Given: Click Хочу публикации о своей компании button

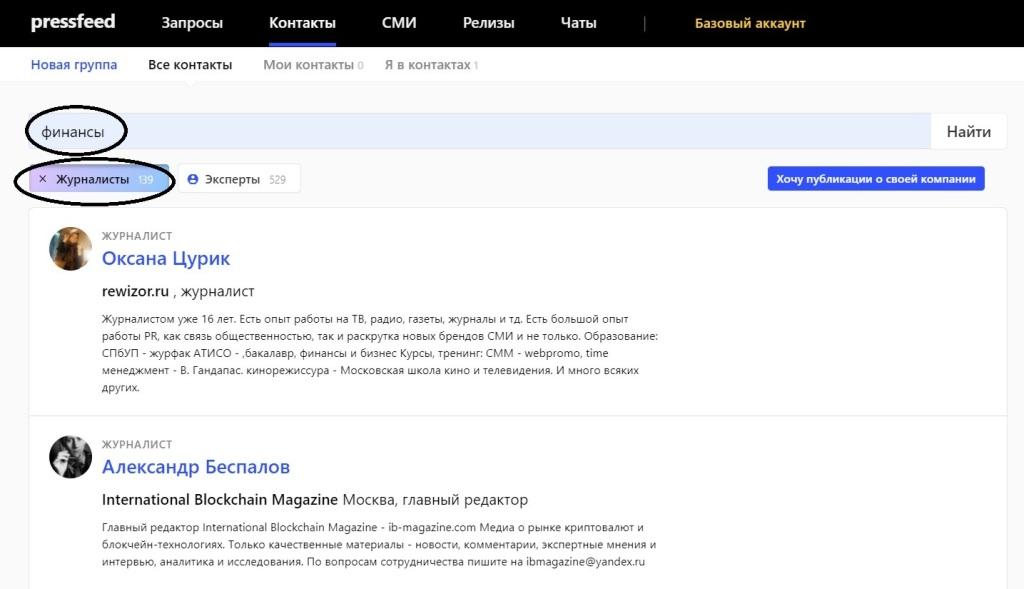Looking at the screenshot, I should coord(876,179).
